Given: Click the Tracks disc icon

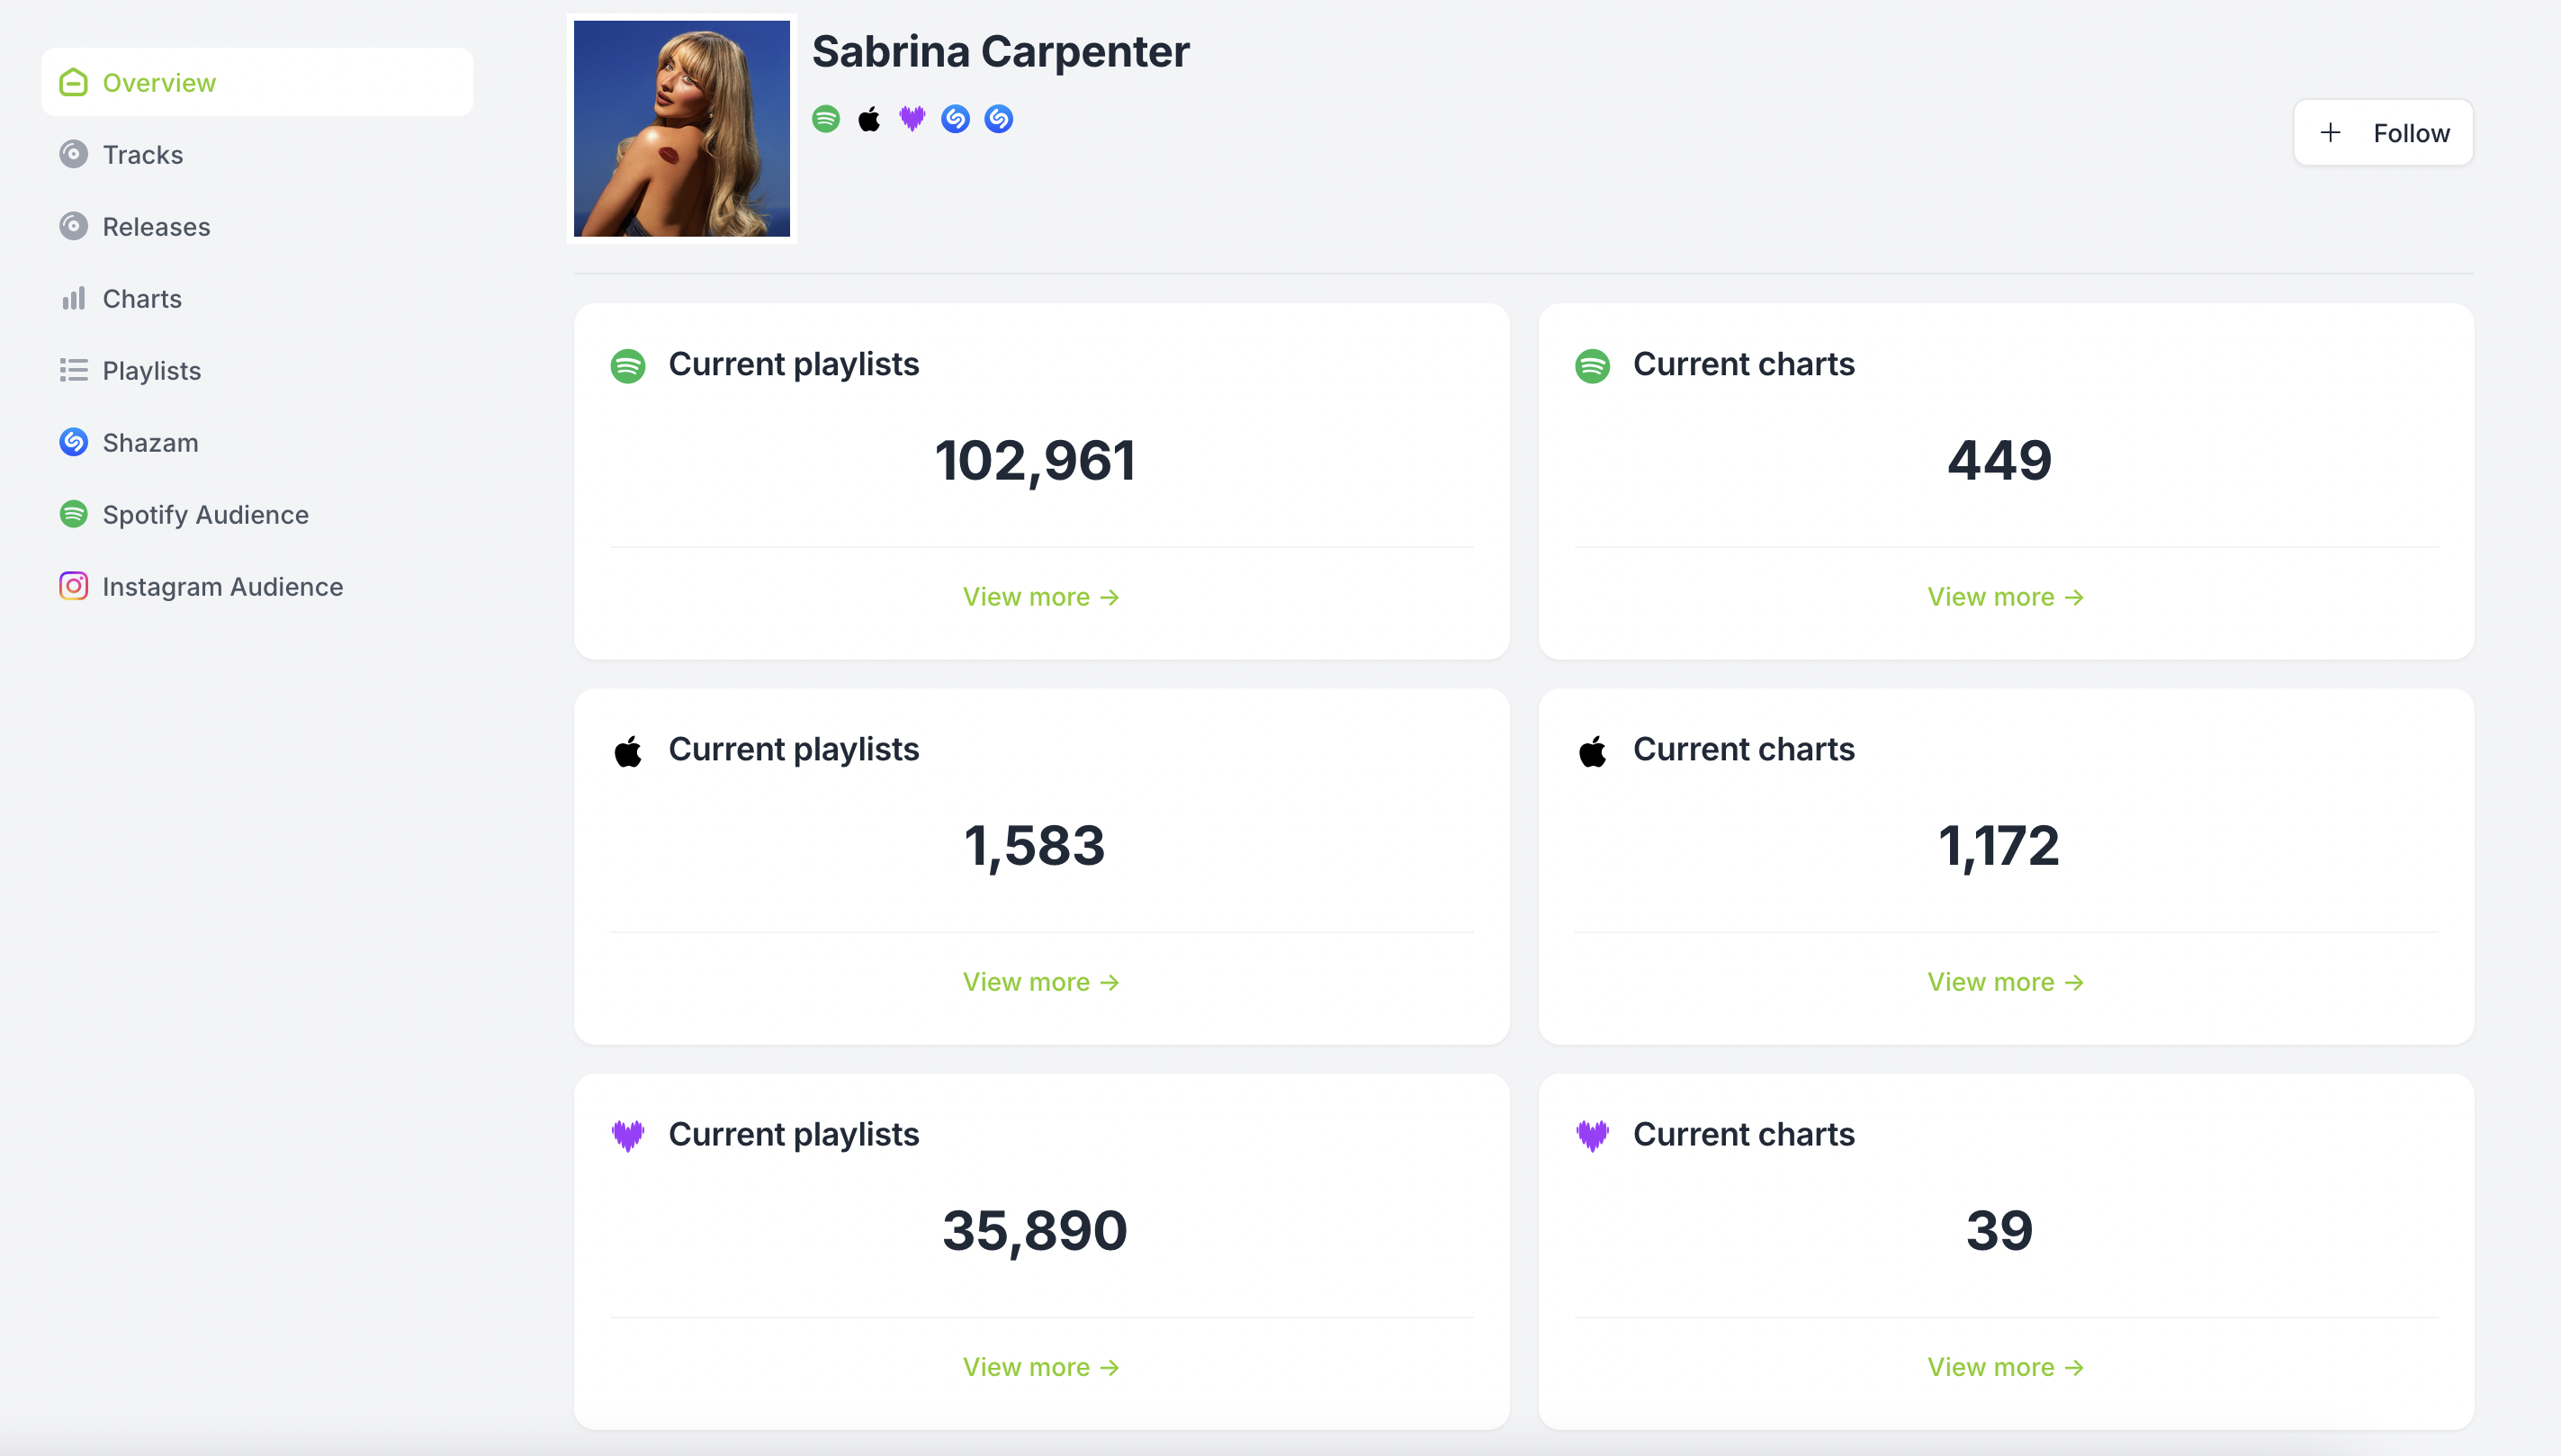Looking at the screenshot, I should pos(73,154).
